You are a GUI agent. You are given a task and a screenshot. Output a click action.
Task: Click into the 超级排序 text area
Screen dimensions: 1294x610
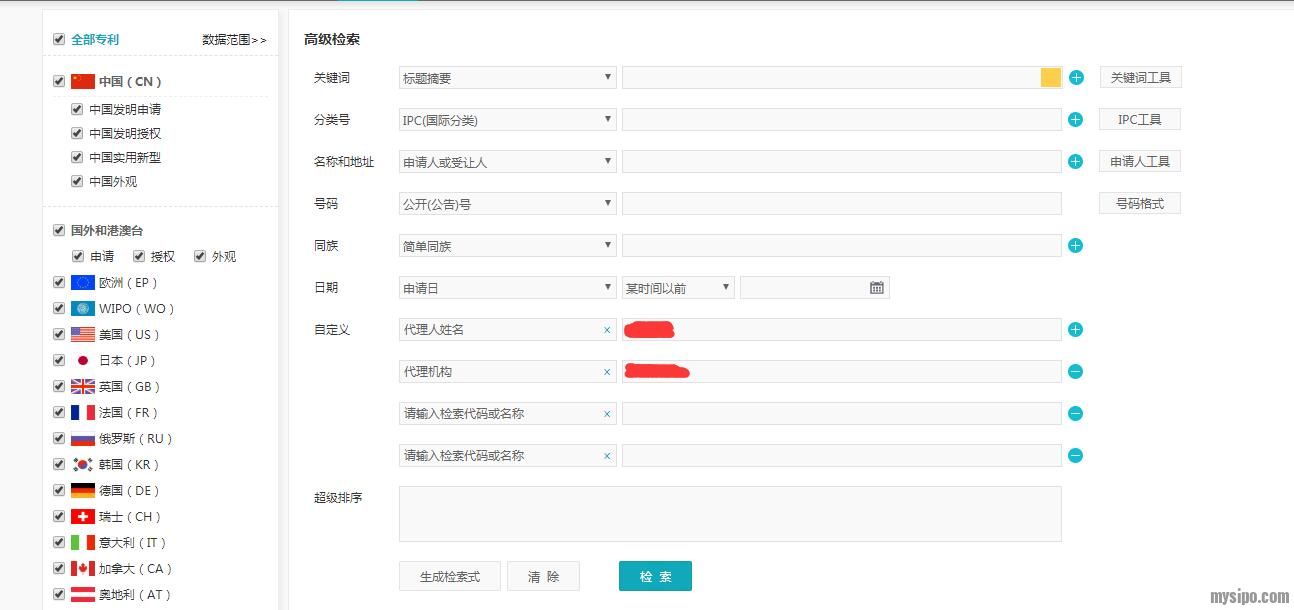point(730,514)
